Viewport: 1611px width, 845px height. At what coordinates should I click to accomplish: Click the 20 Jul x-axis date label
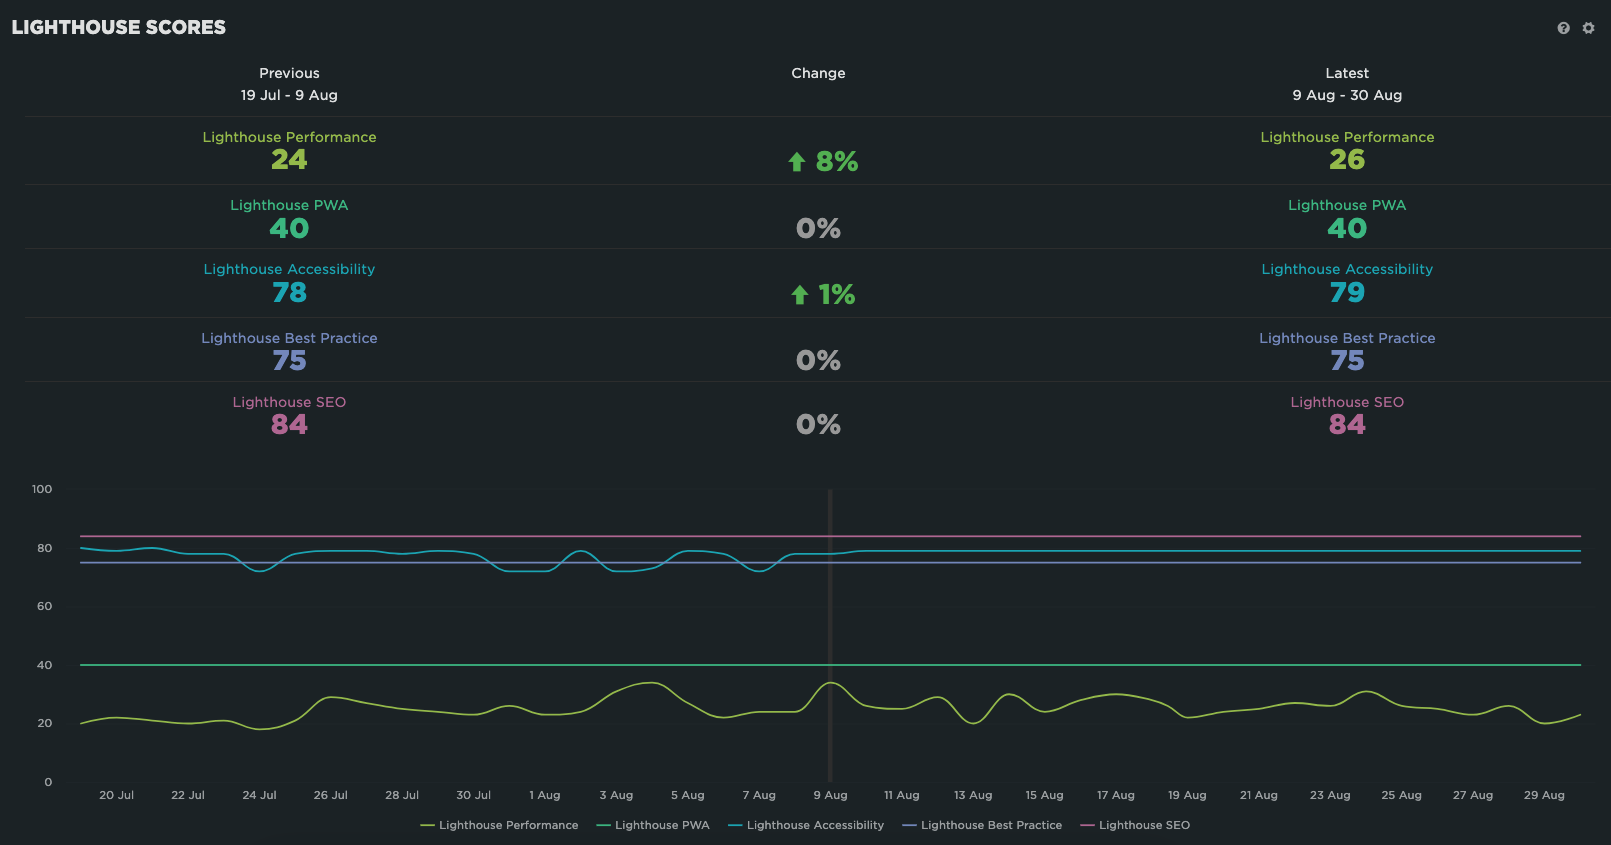[116, 795]
